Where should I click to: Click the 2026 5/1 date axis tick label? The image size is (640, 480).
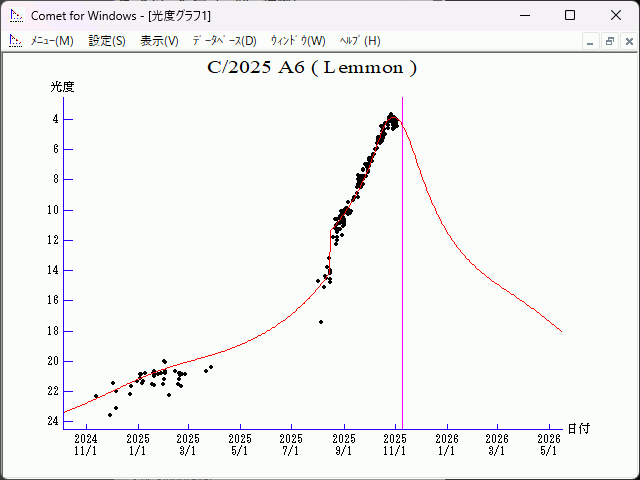click(x=548, y=444)
